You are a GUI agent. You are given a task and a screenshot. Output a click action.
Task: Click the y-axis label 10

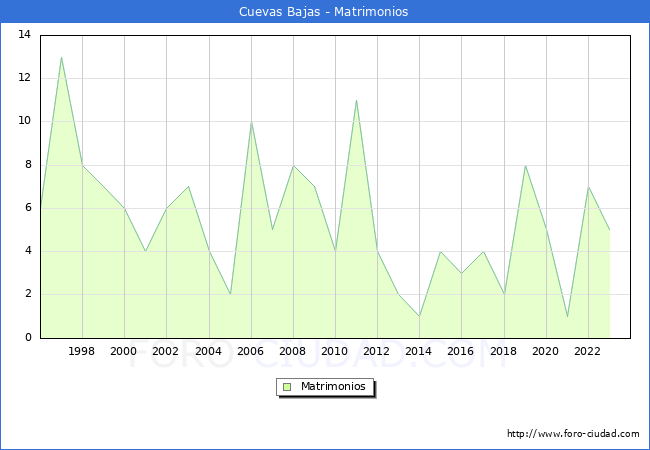point(25,121)
